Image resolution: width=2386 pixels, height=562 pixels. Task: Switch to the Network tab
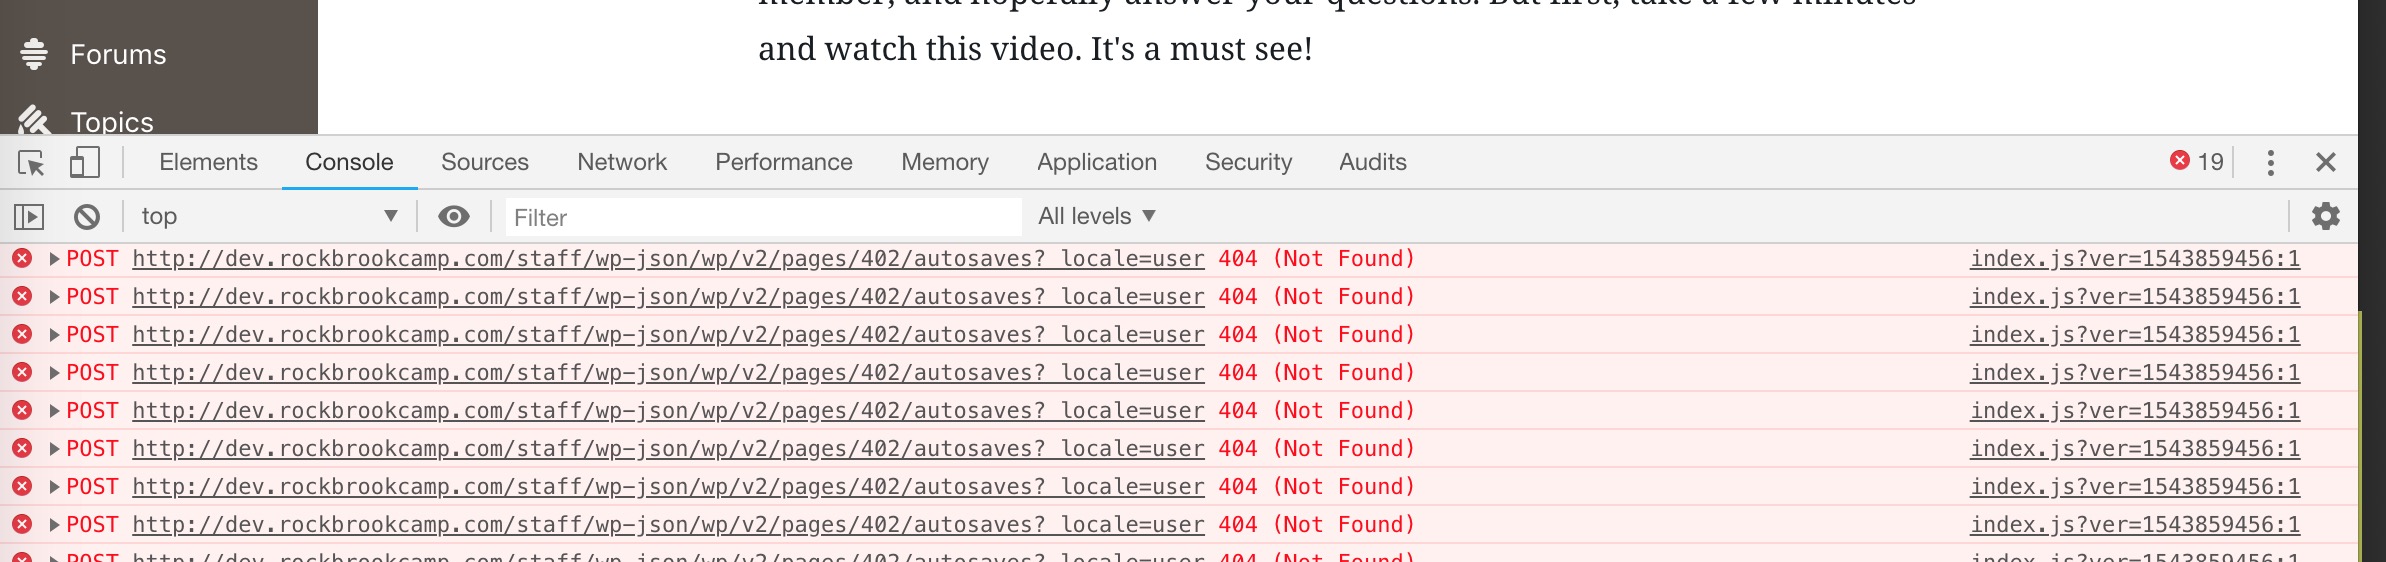pos(622,162)
